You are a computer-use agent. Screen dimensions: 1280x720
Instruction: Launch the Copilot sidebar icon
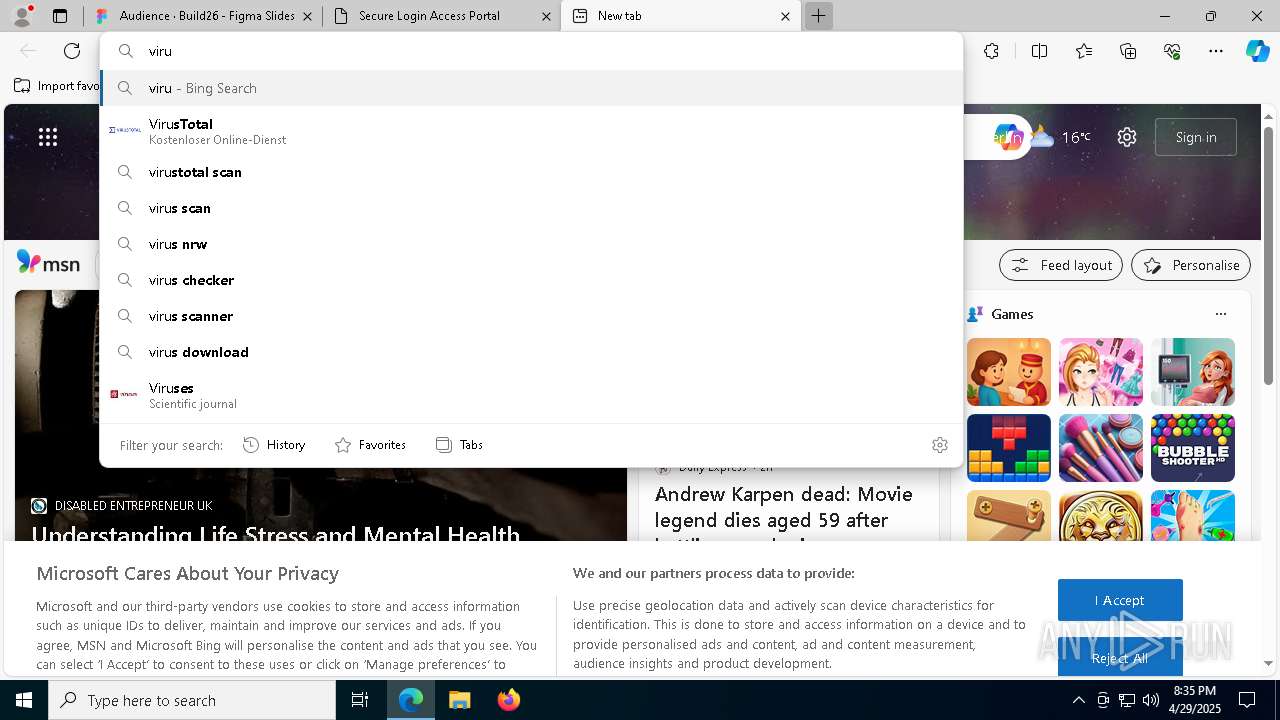tap(1257, 51)
